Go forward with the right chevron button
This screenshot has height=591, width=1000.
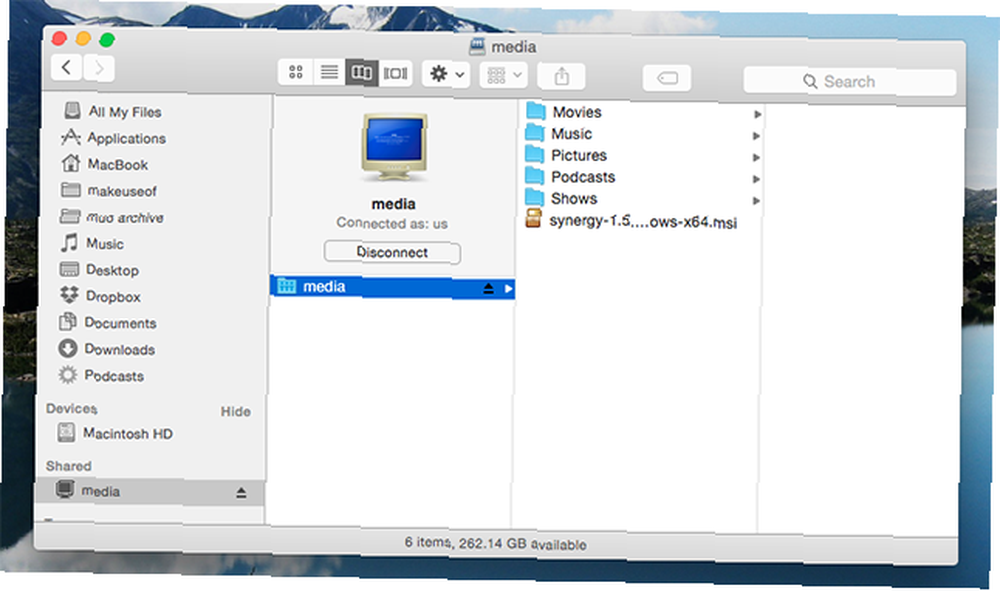(x=99, y=68)
